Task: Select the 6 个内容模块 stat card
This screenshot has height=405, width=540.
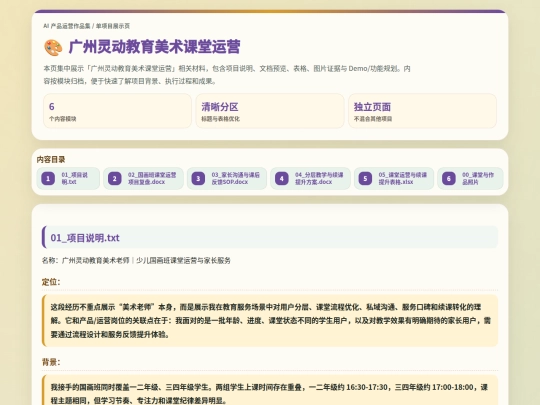Action: 117,111
